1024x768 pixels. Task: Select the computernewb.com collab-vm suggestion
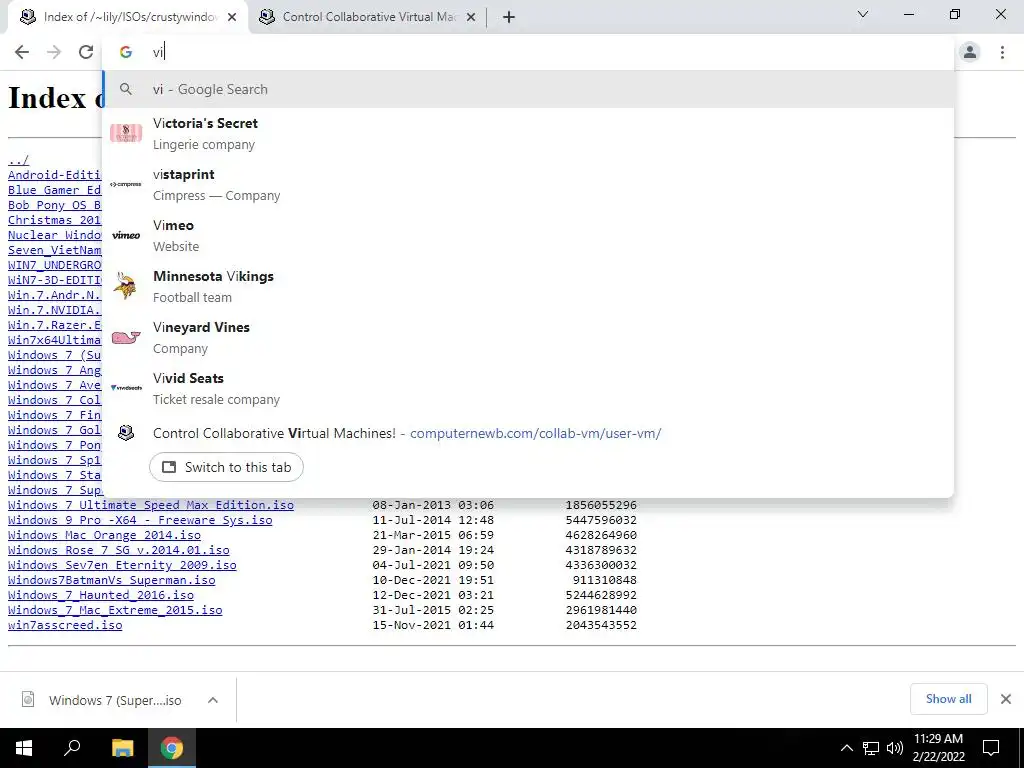pos(528,433)
